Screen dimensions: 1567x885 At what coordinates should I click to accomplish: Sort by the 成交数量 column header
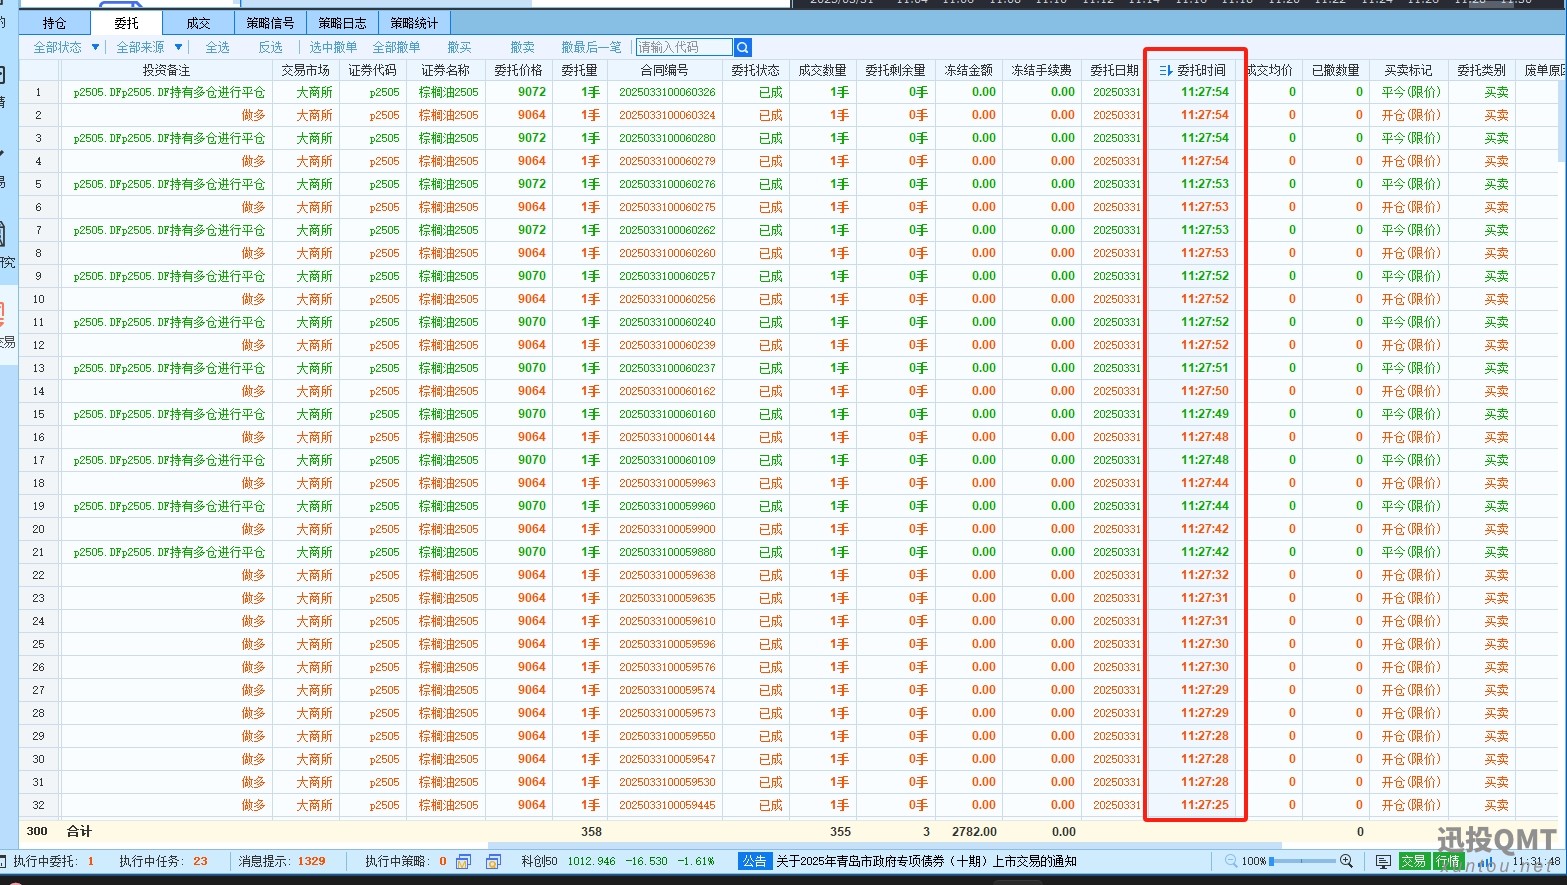click(822, 70)
